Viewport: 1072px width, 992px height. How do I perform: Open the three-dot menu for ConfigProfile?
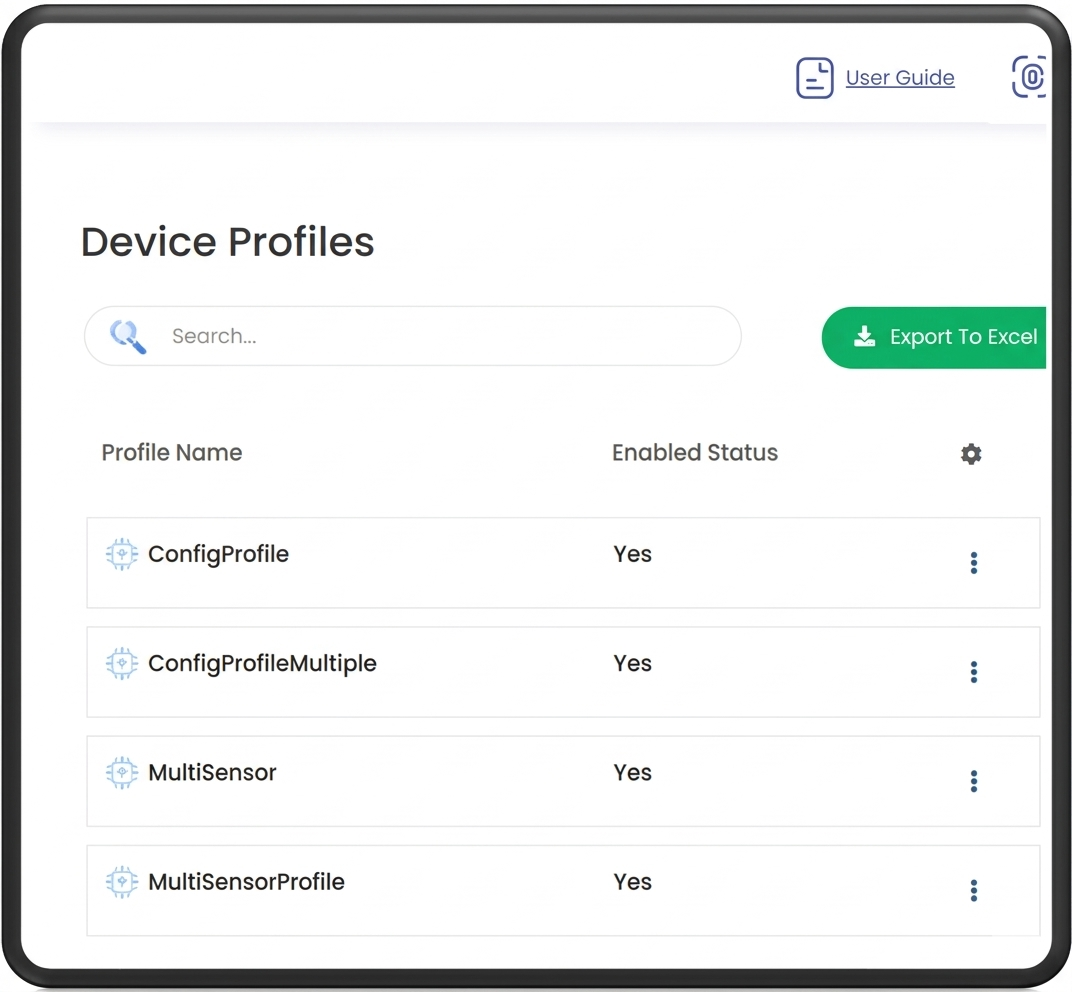[973, 563]
